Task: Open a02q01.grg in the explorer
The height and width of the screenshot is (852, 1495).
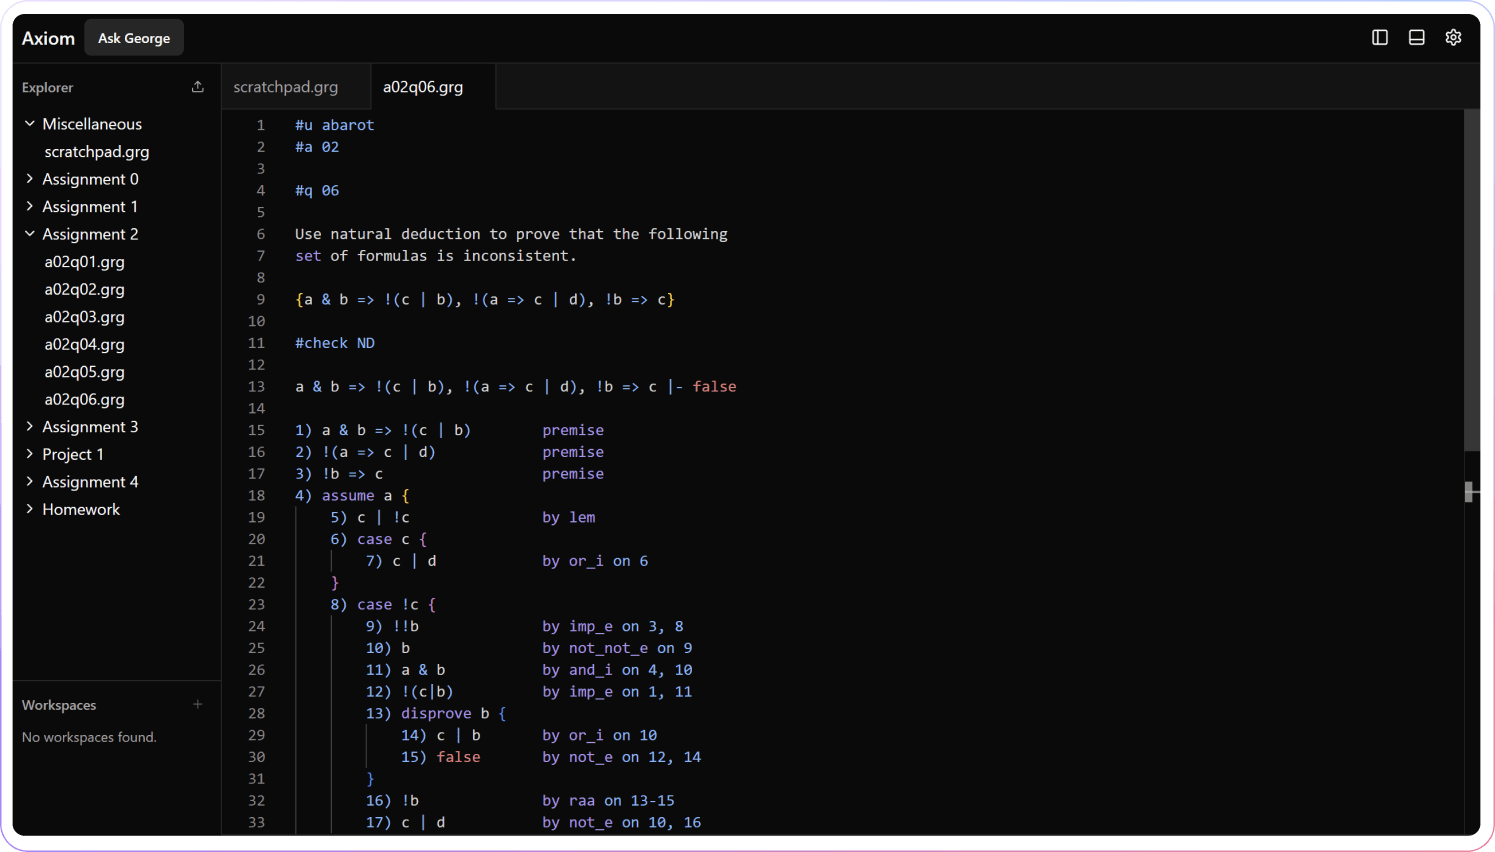Action: point(85,262)
